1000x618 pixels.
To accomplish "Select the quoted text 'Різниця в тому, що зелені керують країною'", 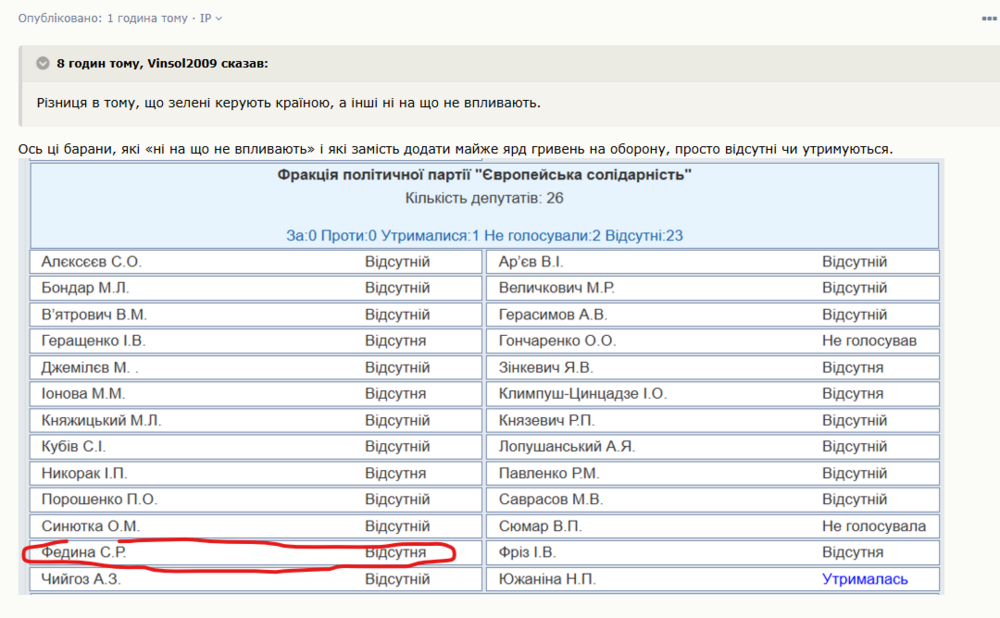I will [184, 103].
